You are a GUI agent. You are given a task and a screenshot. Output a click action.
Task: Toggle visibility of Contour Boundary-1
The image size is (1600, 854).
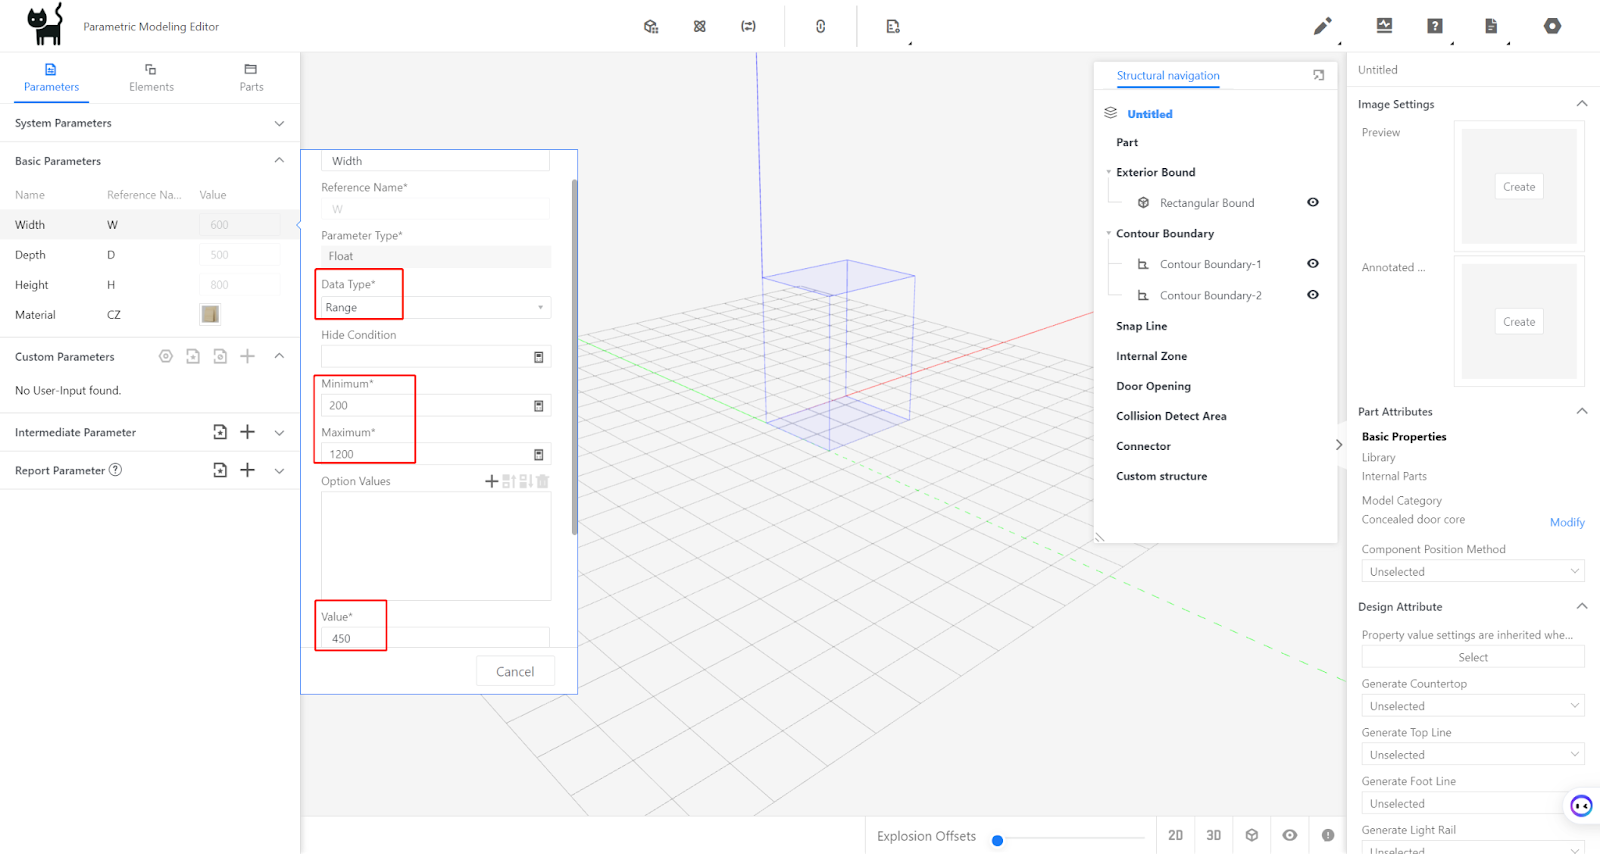coord(1312,264)
